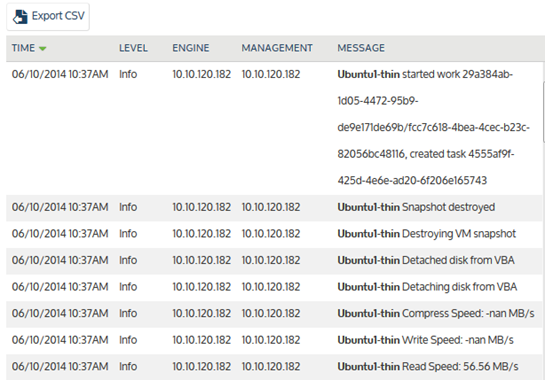The image size is (545, 380).
Task: Click the Info level in the 'Write Speed' row
Action: click(x=128, y=340)
